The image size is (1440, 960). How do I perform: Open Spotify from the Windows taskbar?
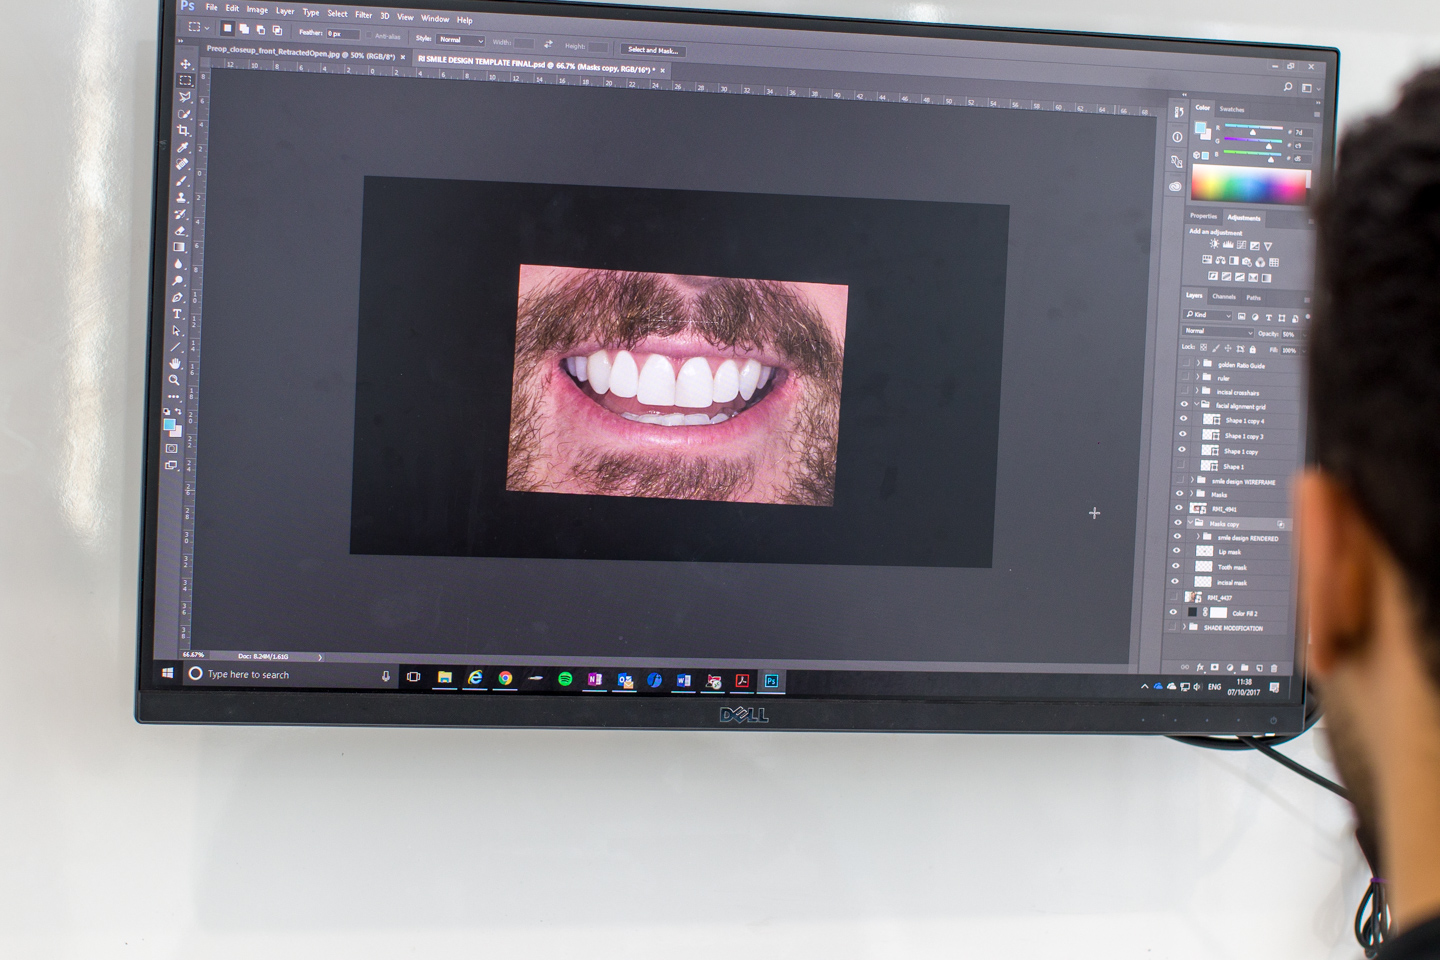click(565, 679)
